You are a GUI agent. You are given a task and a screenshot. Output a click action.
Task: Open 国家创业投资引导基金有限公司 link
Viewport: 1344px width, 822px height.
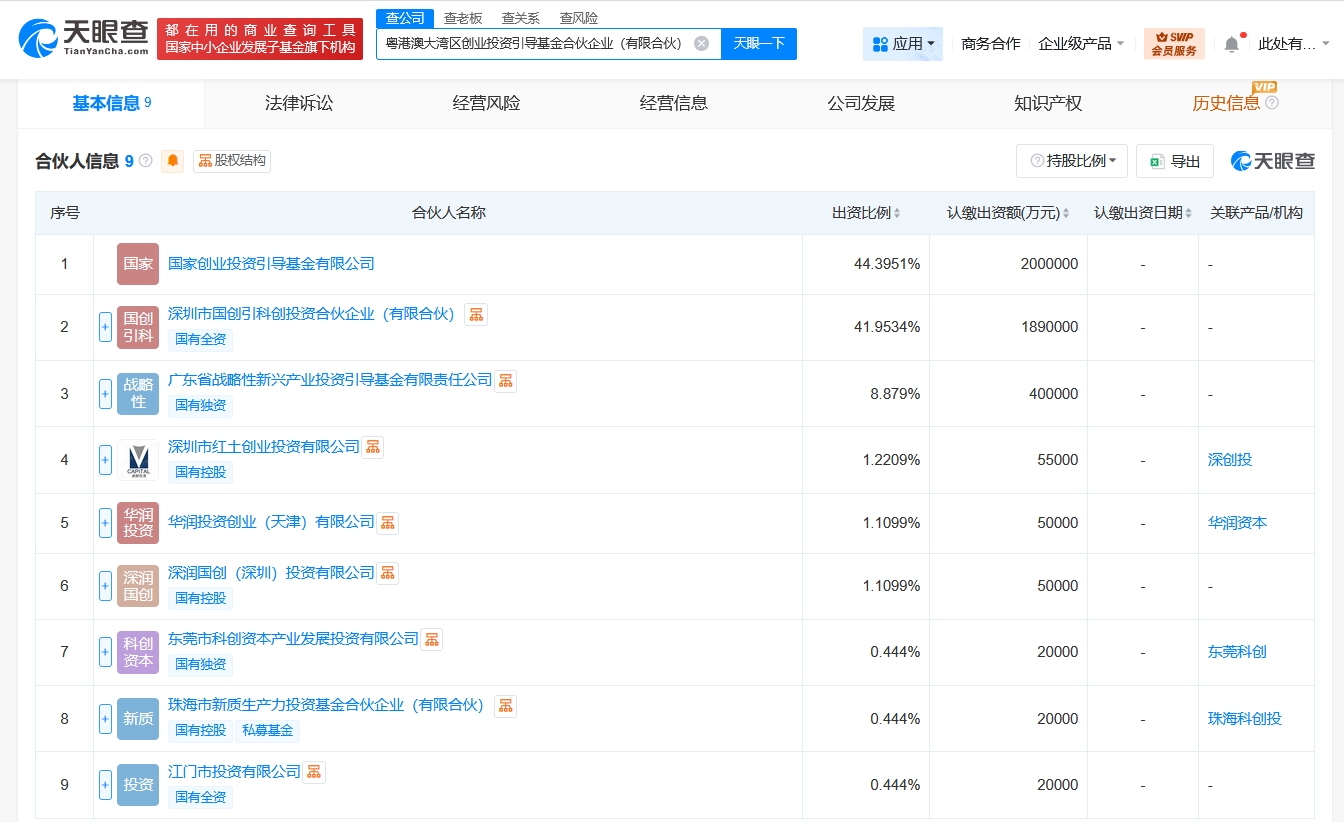click(271, 264)
